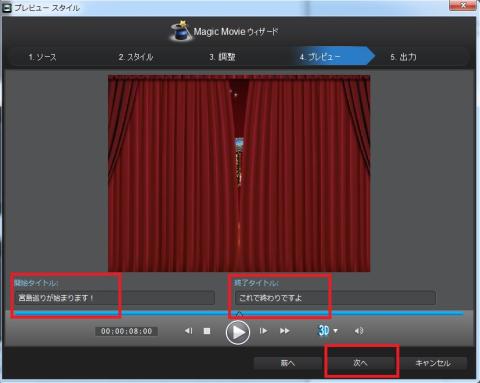
Task: Close the プレビュー スタイル window
Action: click(x=463, y=5)
